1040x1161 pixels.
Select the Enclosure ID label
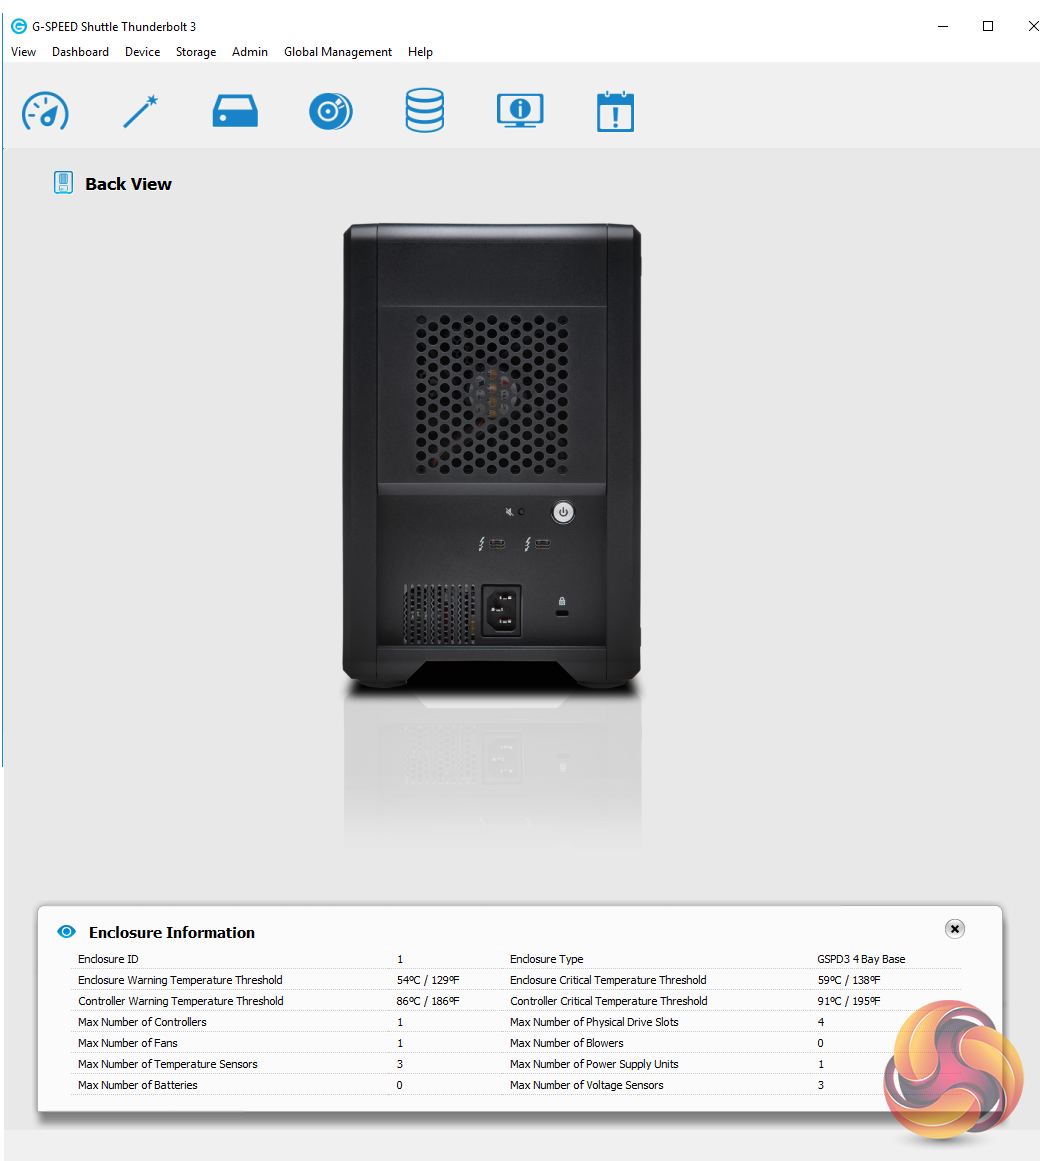tap(108, 959)
